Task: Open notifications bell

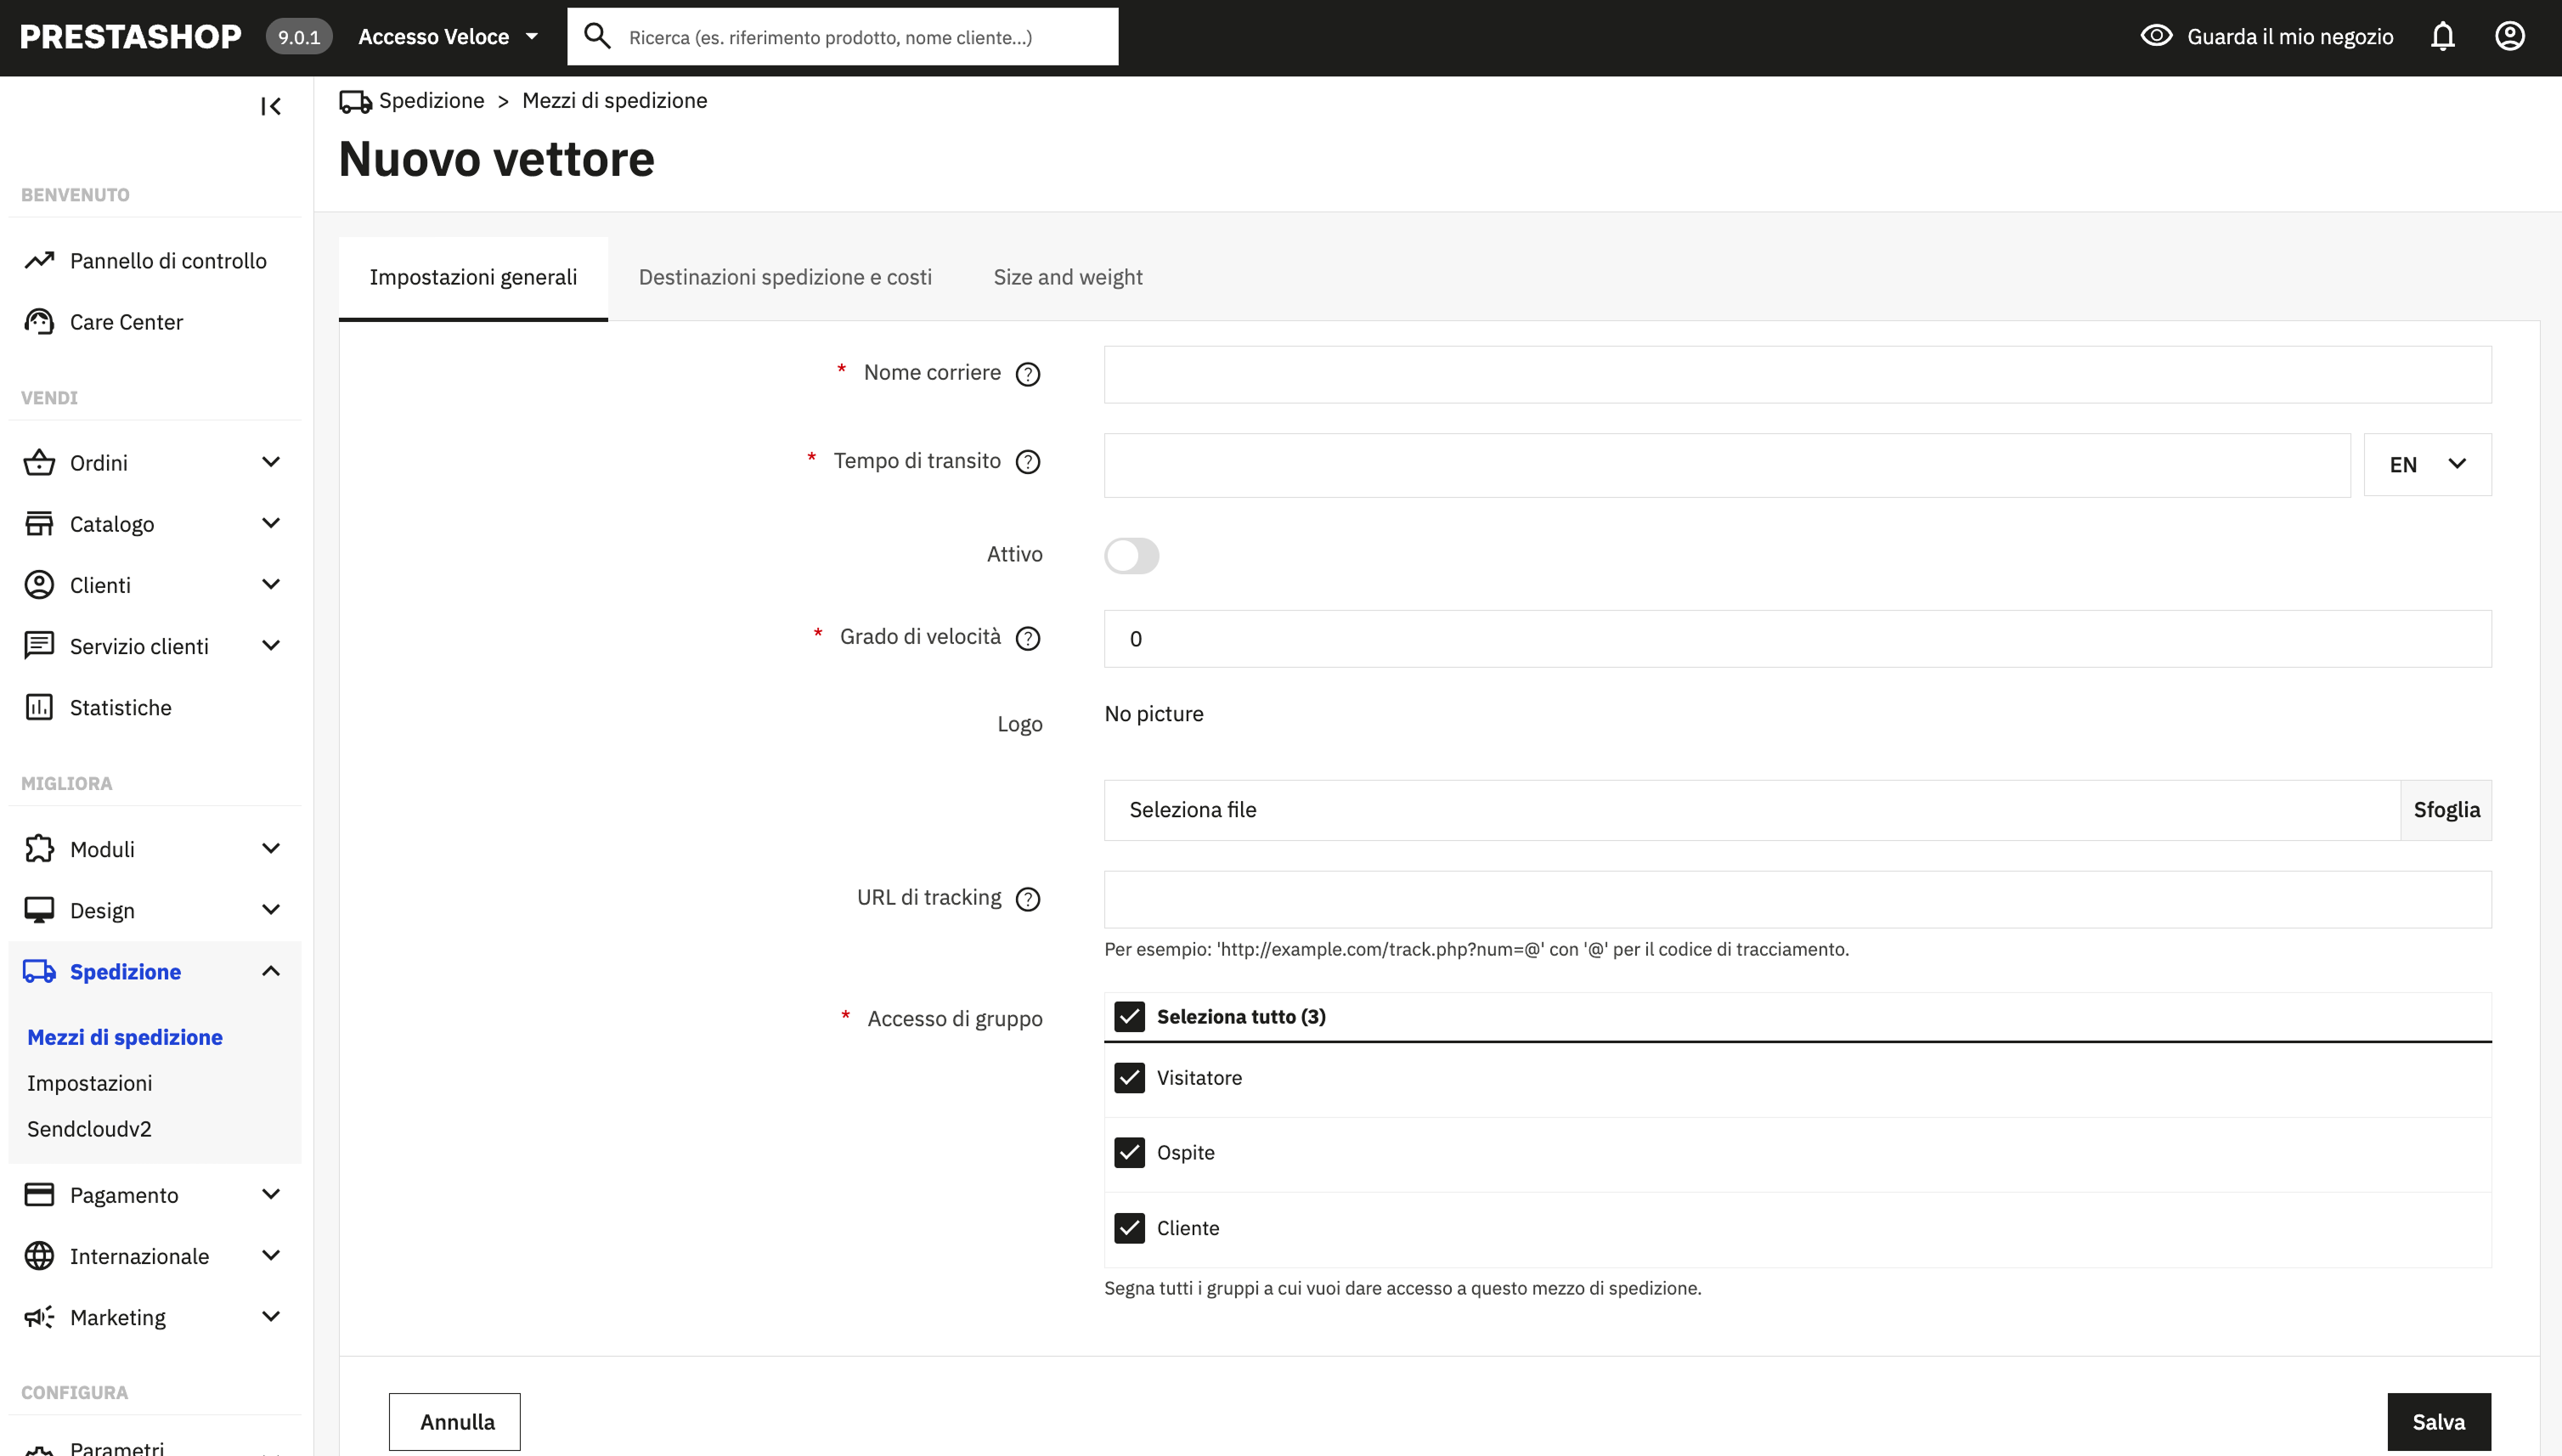Action: (2442, 37)
